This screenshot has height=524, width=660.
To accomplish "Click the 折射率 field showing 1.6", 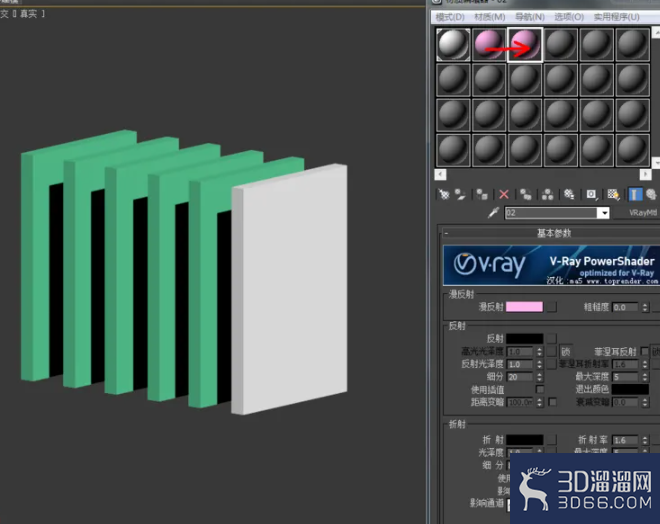I will (x=625, y=440).
